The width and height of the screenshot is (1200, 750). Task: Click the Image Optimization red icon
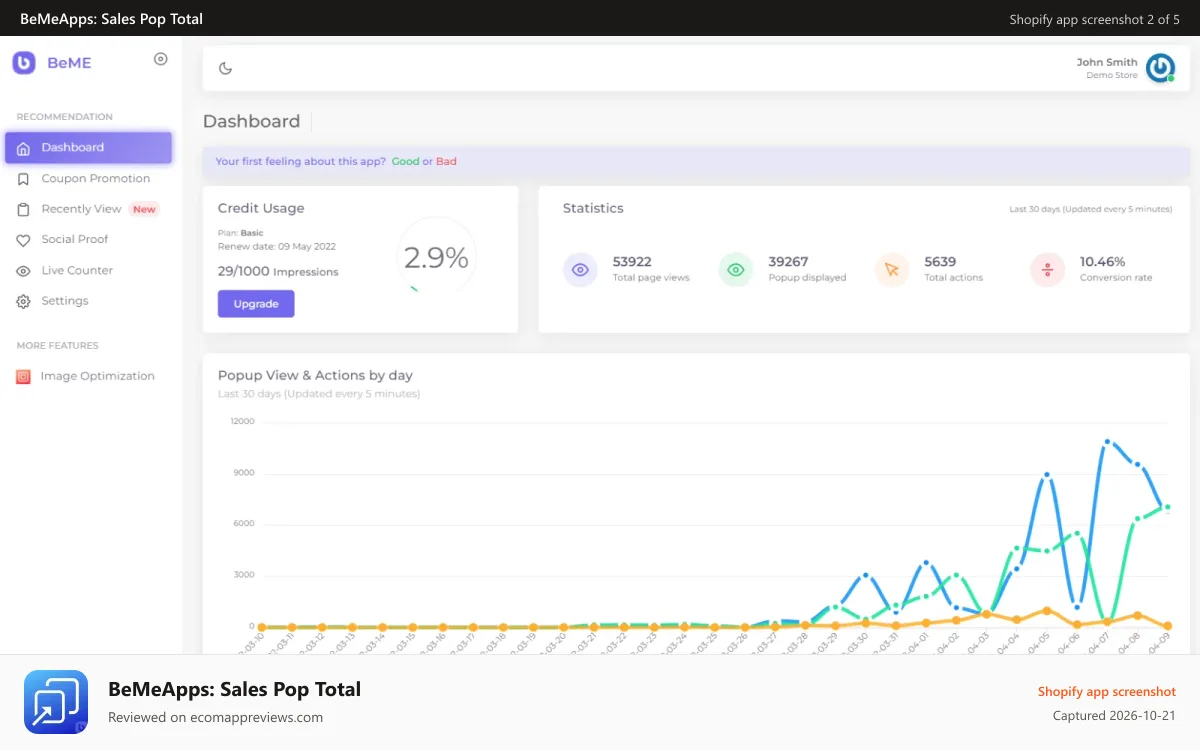23,377
